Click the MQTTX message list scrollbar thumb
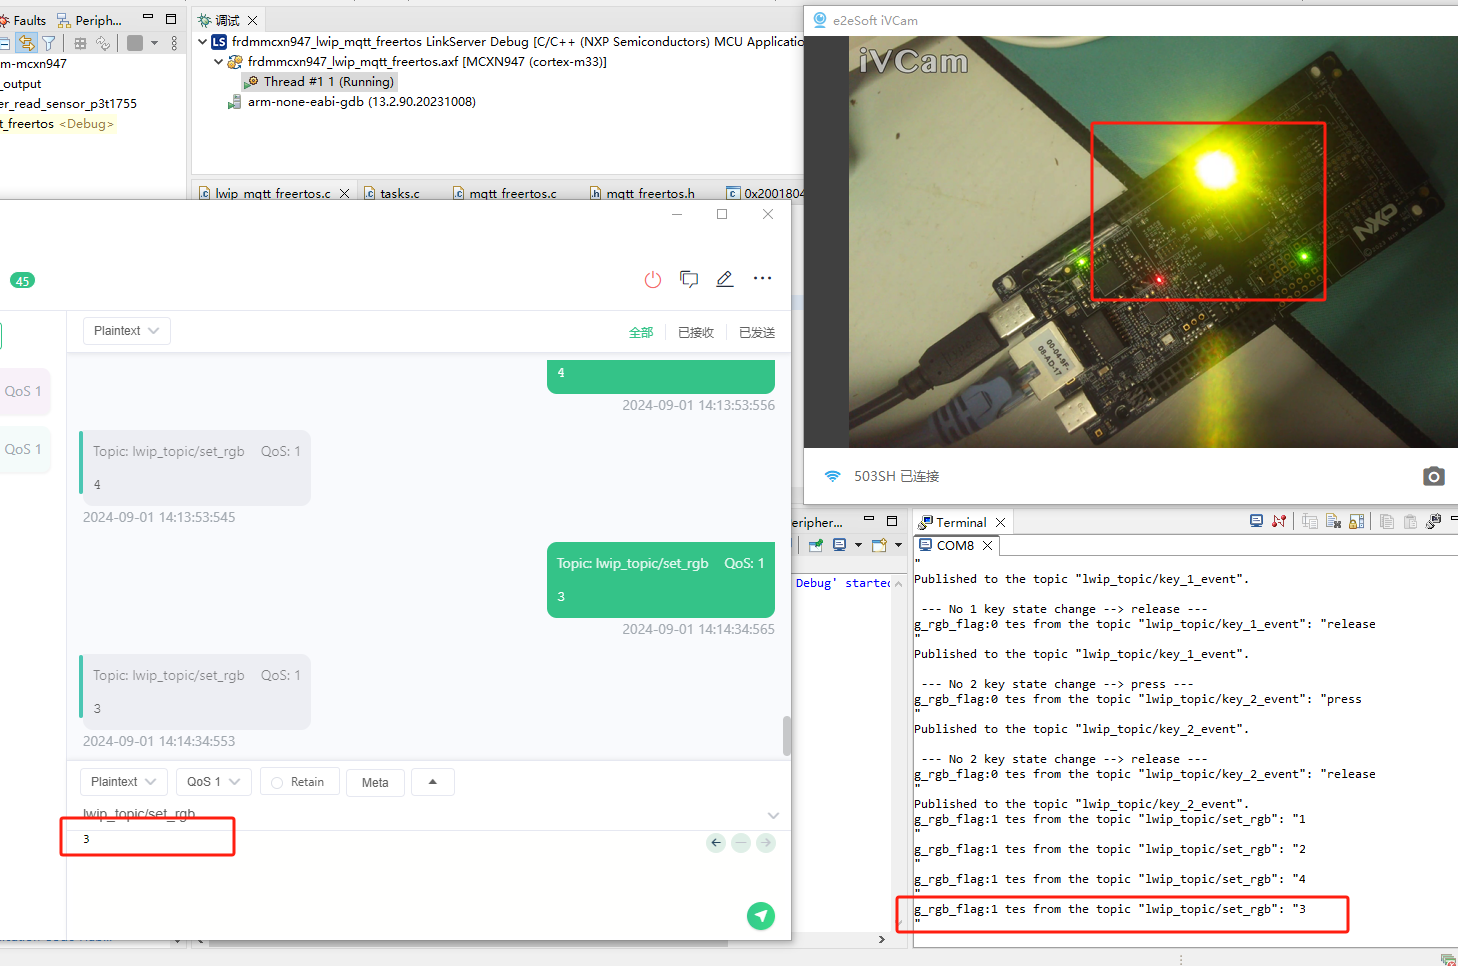Image resolution: width=1458 pixels, height=966 pixels. 787,736
